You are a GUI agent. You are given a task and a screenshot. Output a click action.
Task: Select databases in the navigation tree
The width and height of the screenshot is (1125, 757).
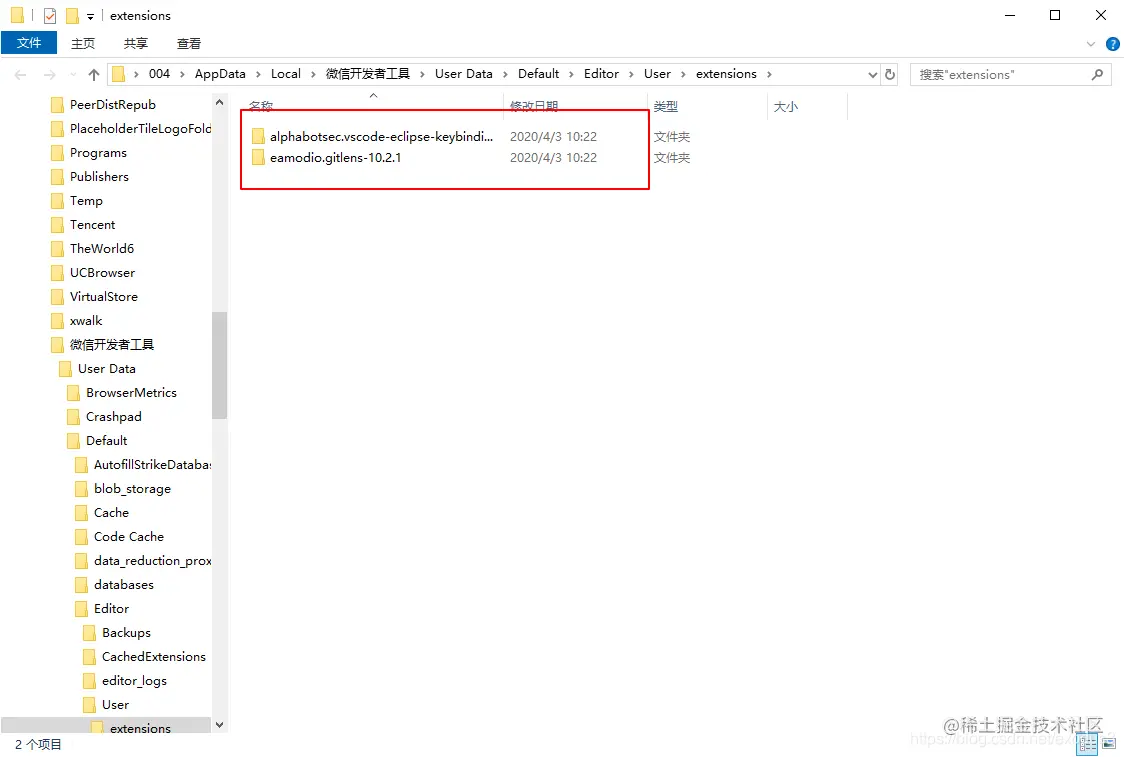(x=124, y=585)
